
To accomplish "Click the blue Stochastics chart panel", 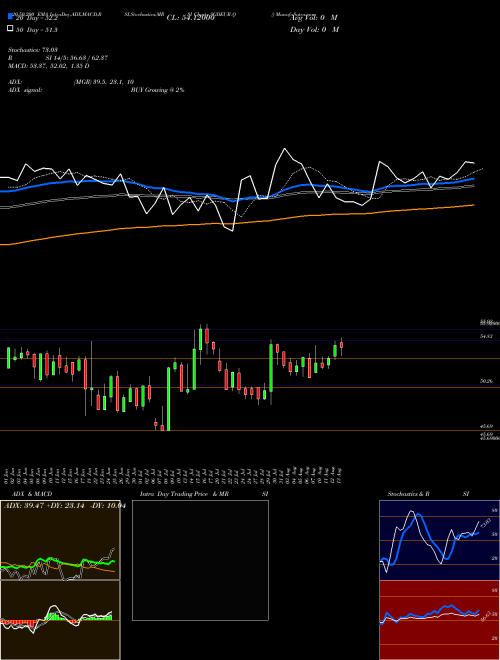I will click(x=439, y=540).
